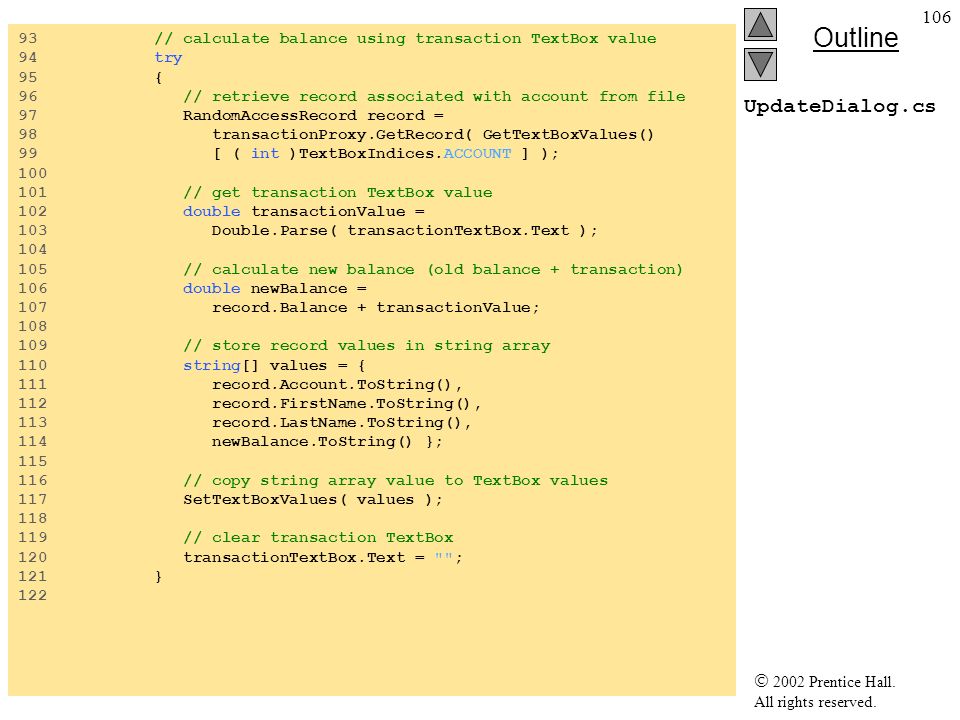Click 'double newBalance =' on line 106
The height and width of the screenshot is (720, 960).
tap(275, 288)
